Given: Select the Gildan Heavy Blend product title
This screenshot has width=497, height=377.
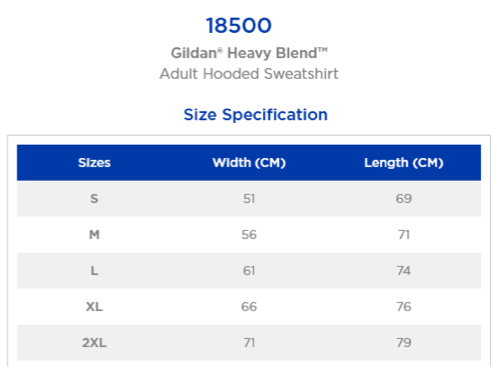Looking at the screenshot, I should pyautogui.click(x=249, y=53).
